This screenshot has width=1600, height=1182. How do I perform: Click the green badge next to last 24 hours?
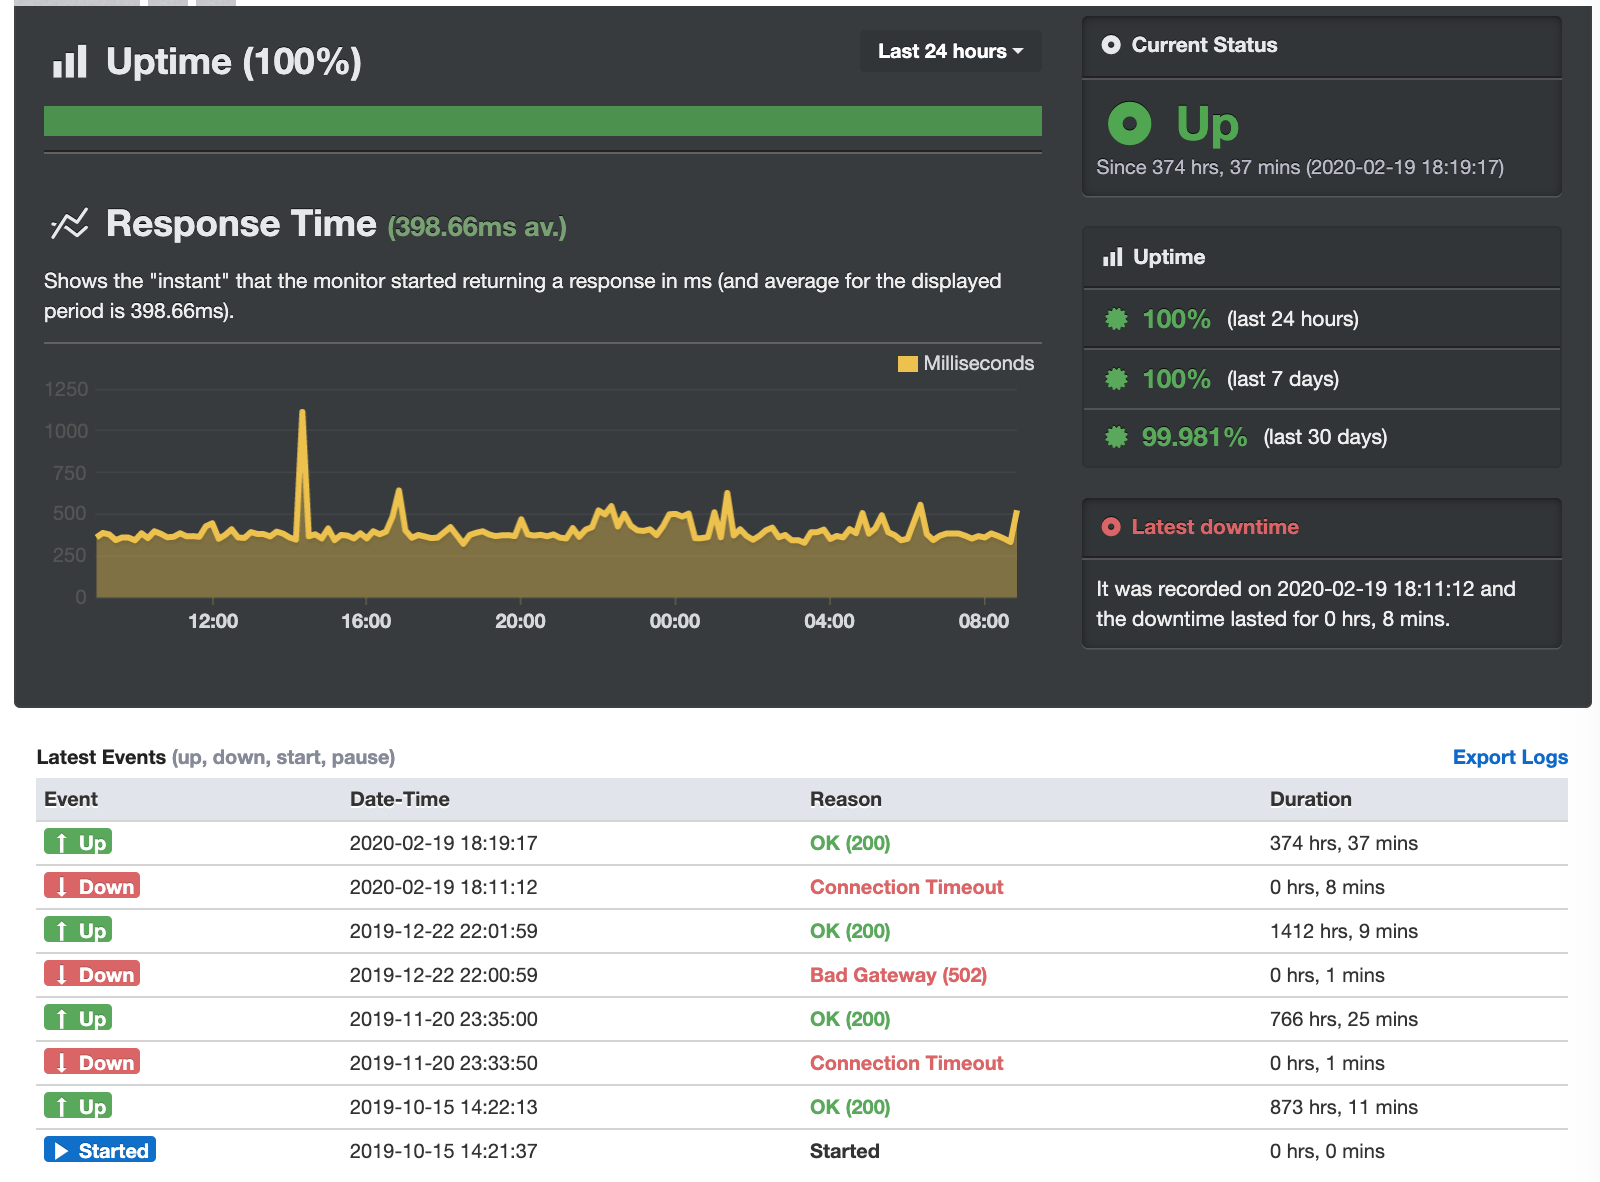1116,319
